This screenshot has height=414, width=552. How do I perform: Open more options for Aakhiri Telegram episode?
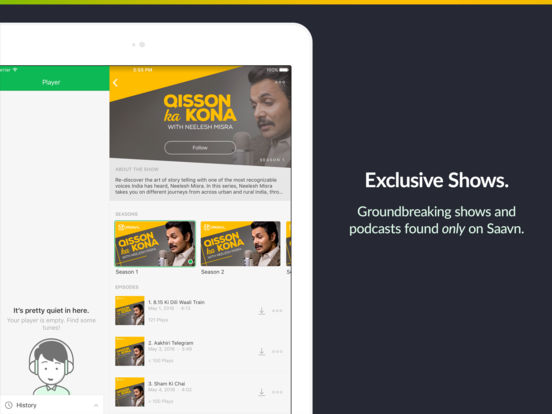click(277, 352)
